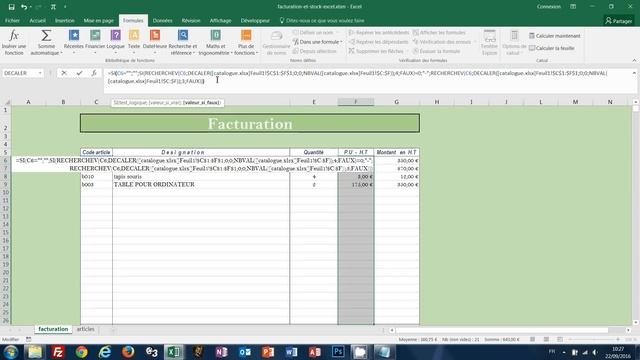Viewport: 640px width, 360px height.
Task: Collapse the expanded formula bar arrow
Action: coord(634,73)
